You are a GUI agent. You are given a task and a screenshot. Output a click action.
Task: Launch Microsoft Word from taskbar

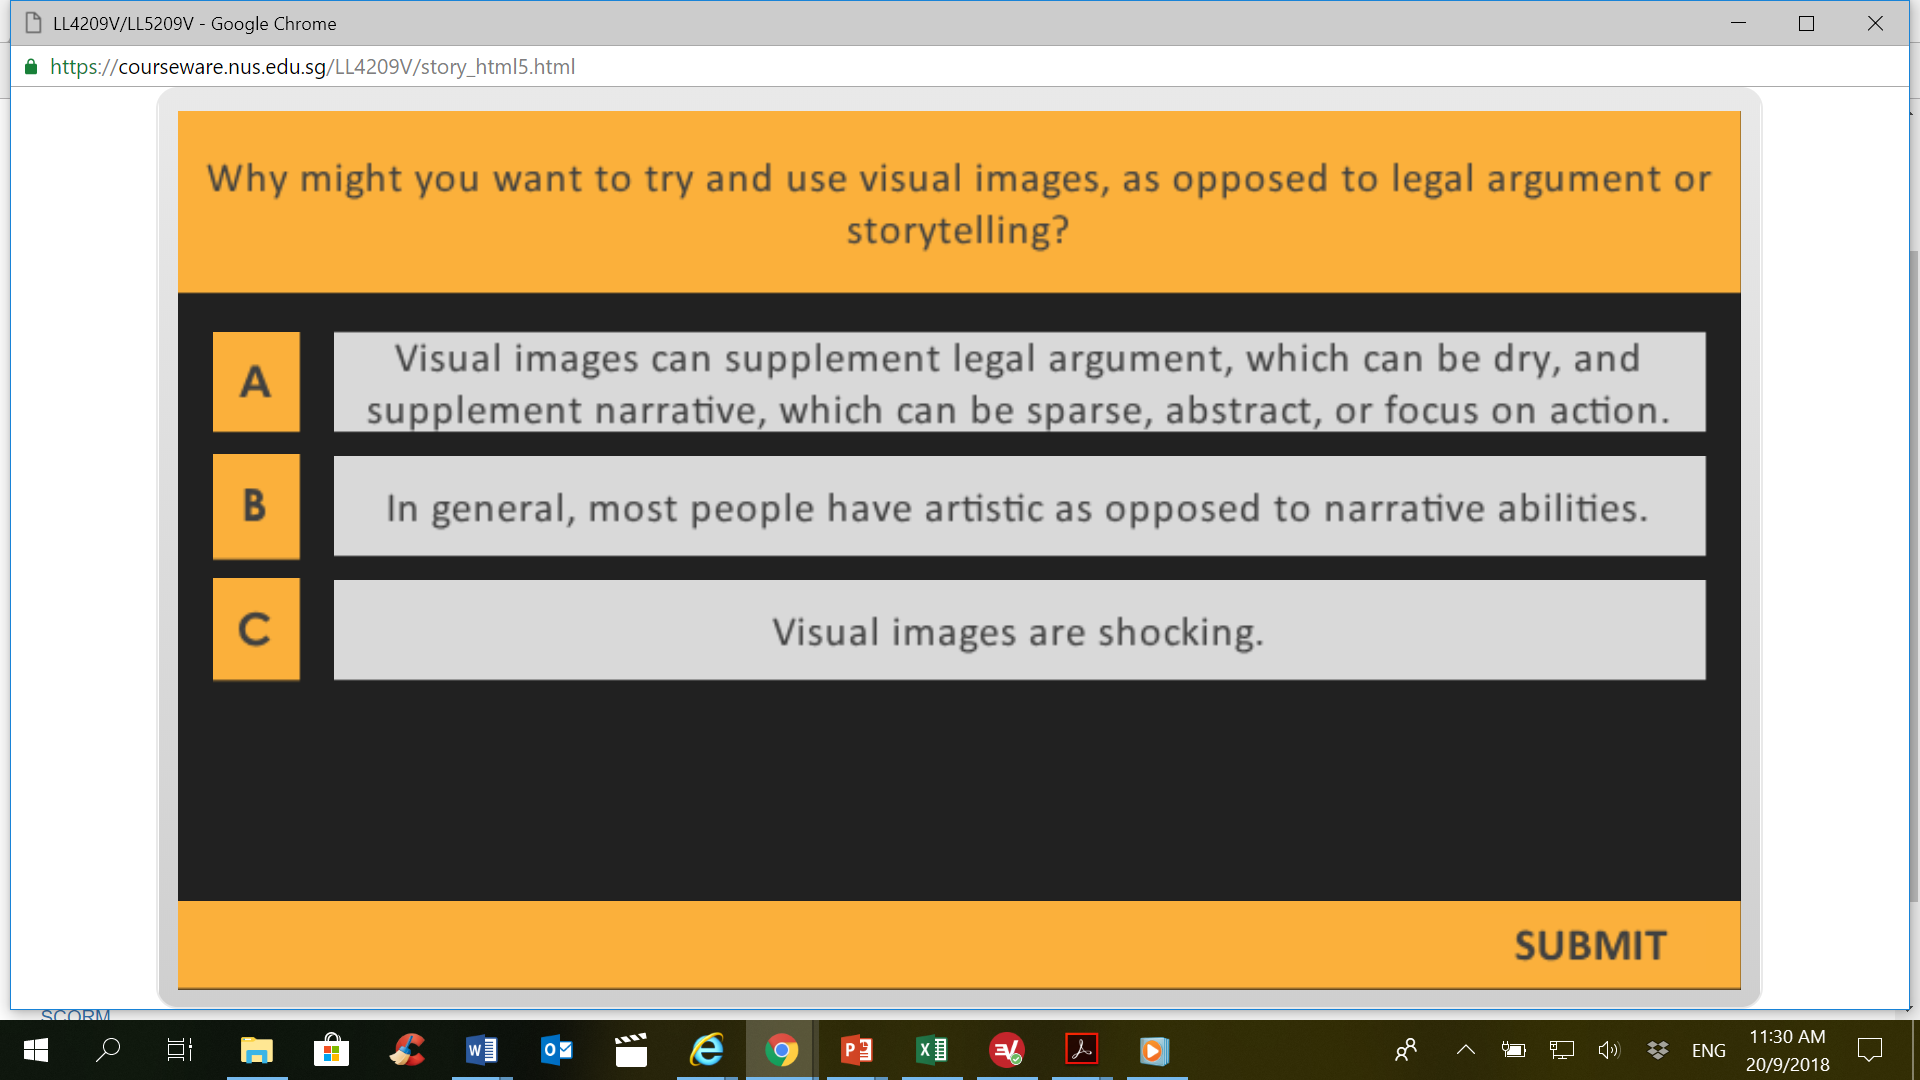(481, 1050)
